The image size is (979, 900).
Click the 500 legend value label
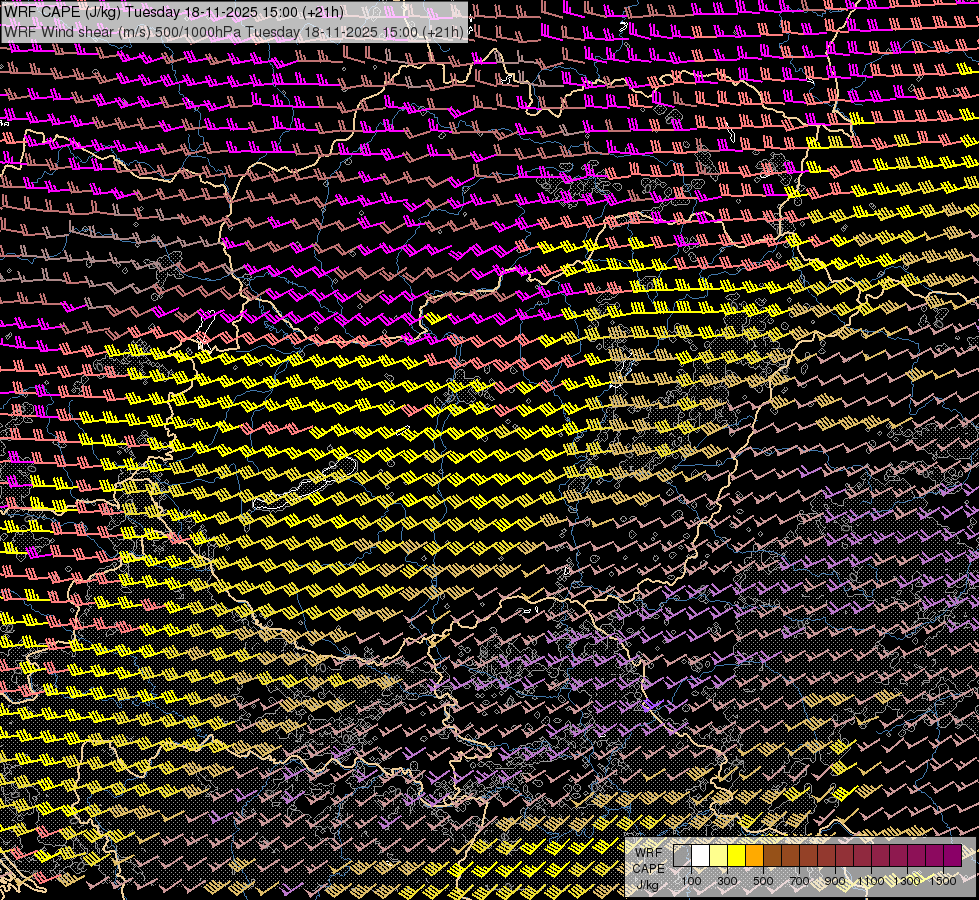[x=763, y=881]
